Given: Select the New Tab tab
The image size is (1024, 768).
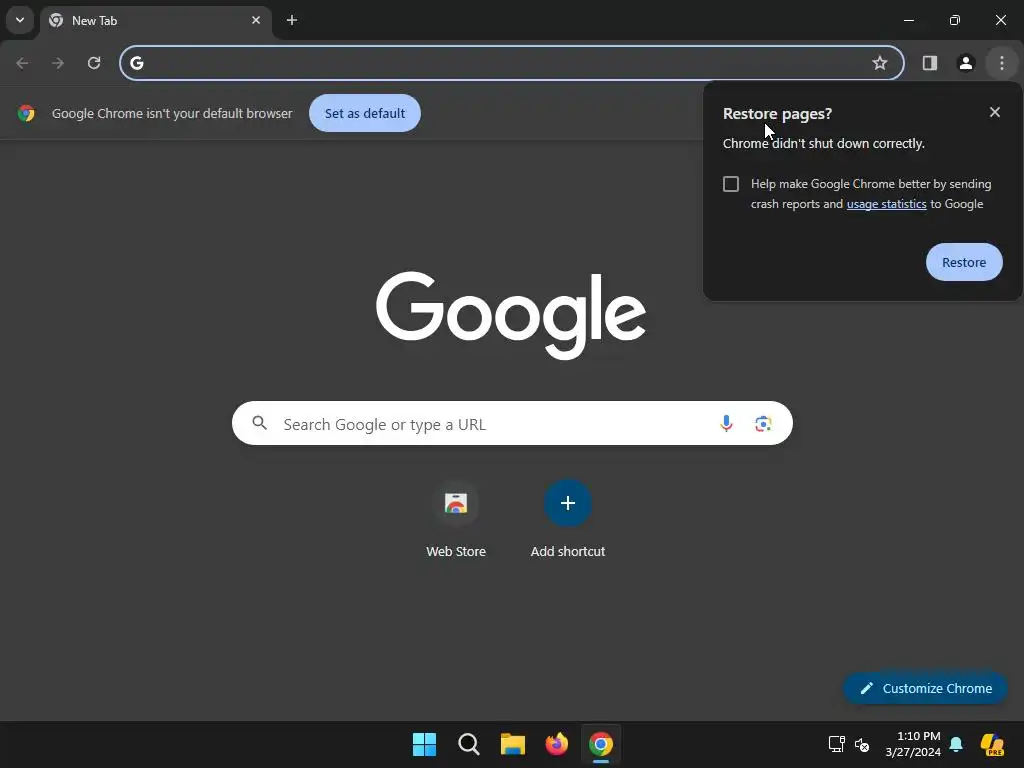Looking at the screenshot, I should tap(155, 21).
